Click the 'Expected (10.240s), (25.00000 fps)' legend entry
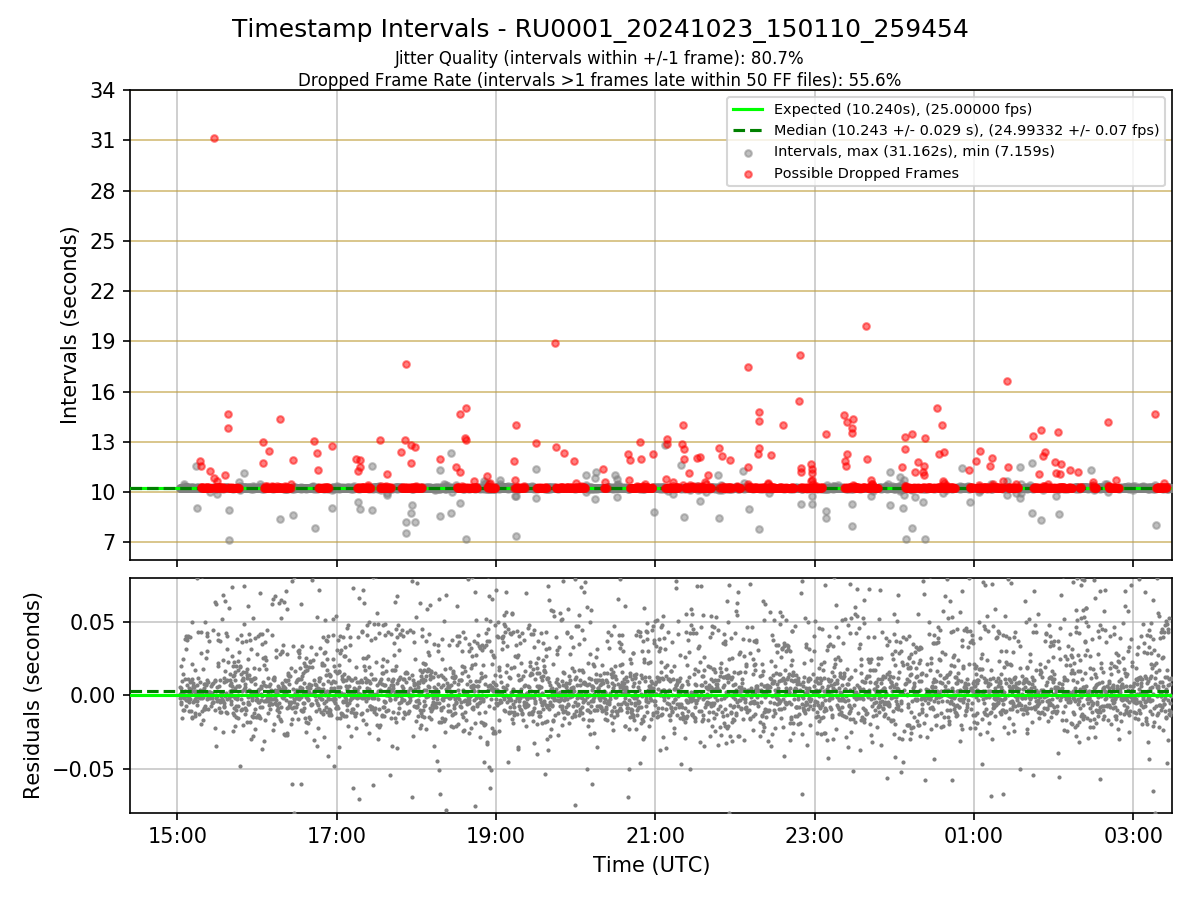 [x=903, y=109]
